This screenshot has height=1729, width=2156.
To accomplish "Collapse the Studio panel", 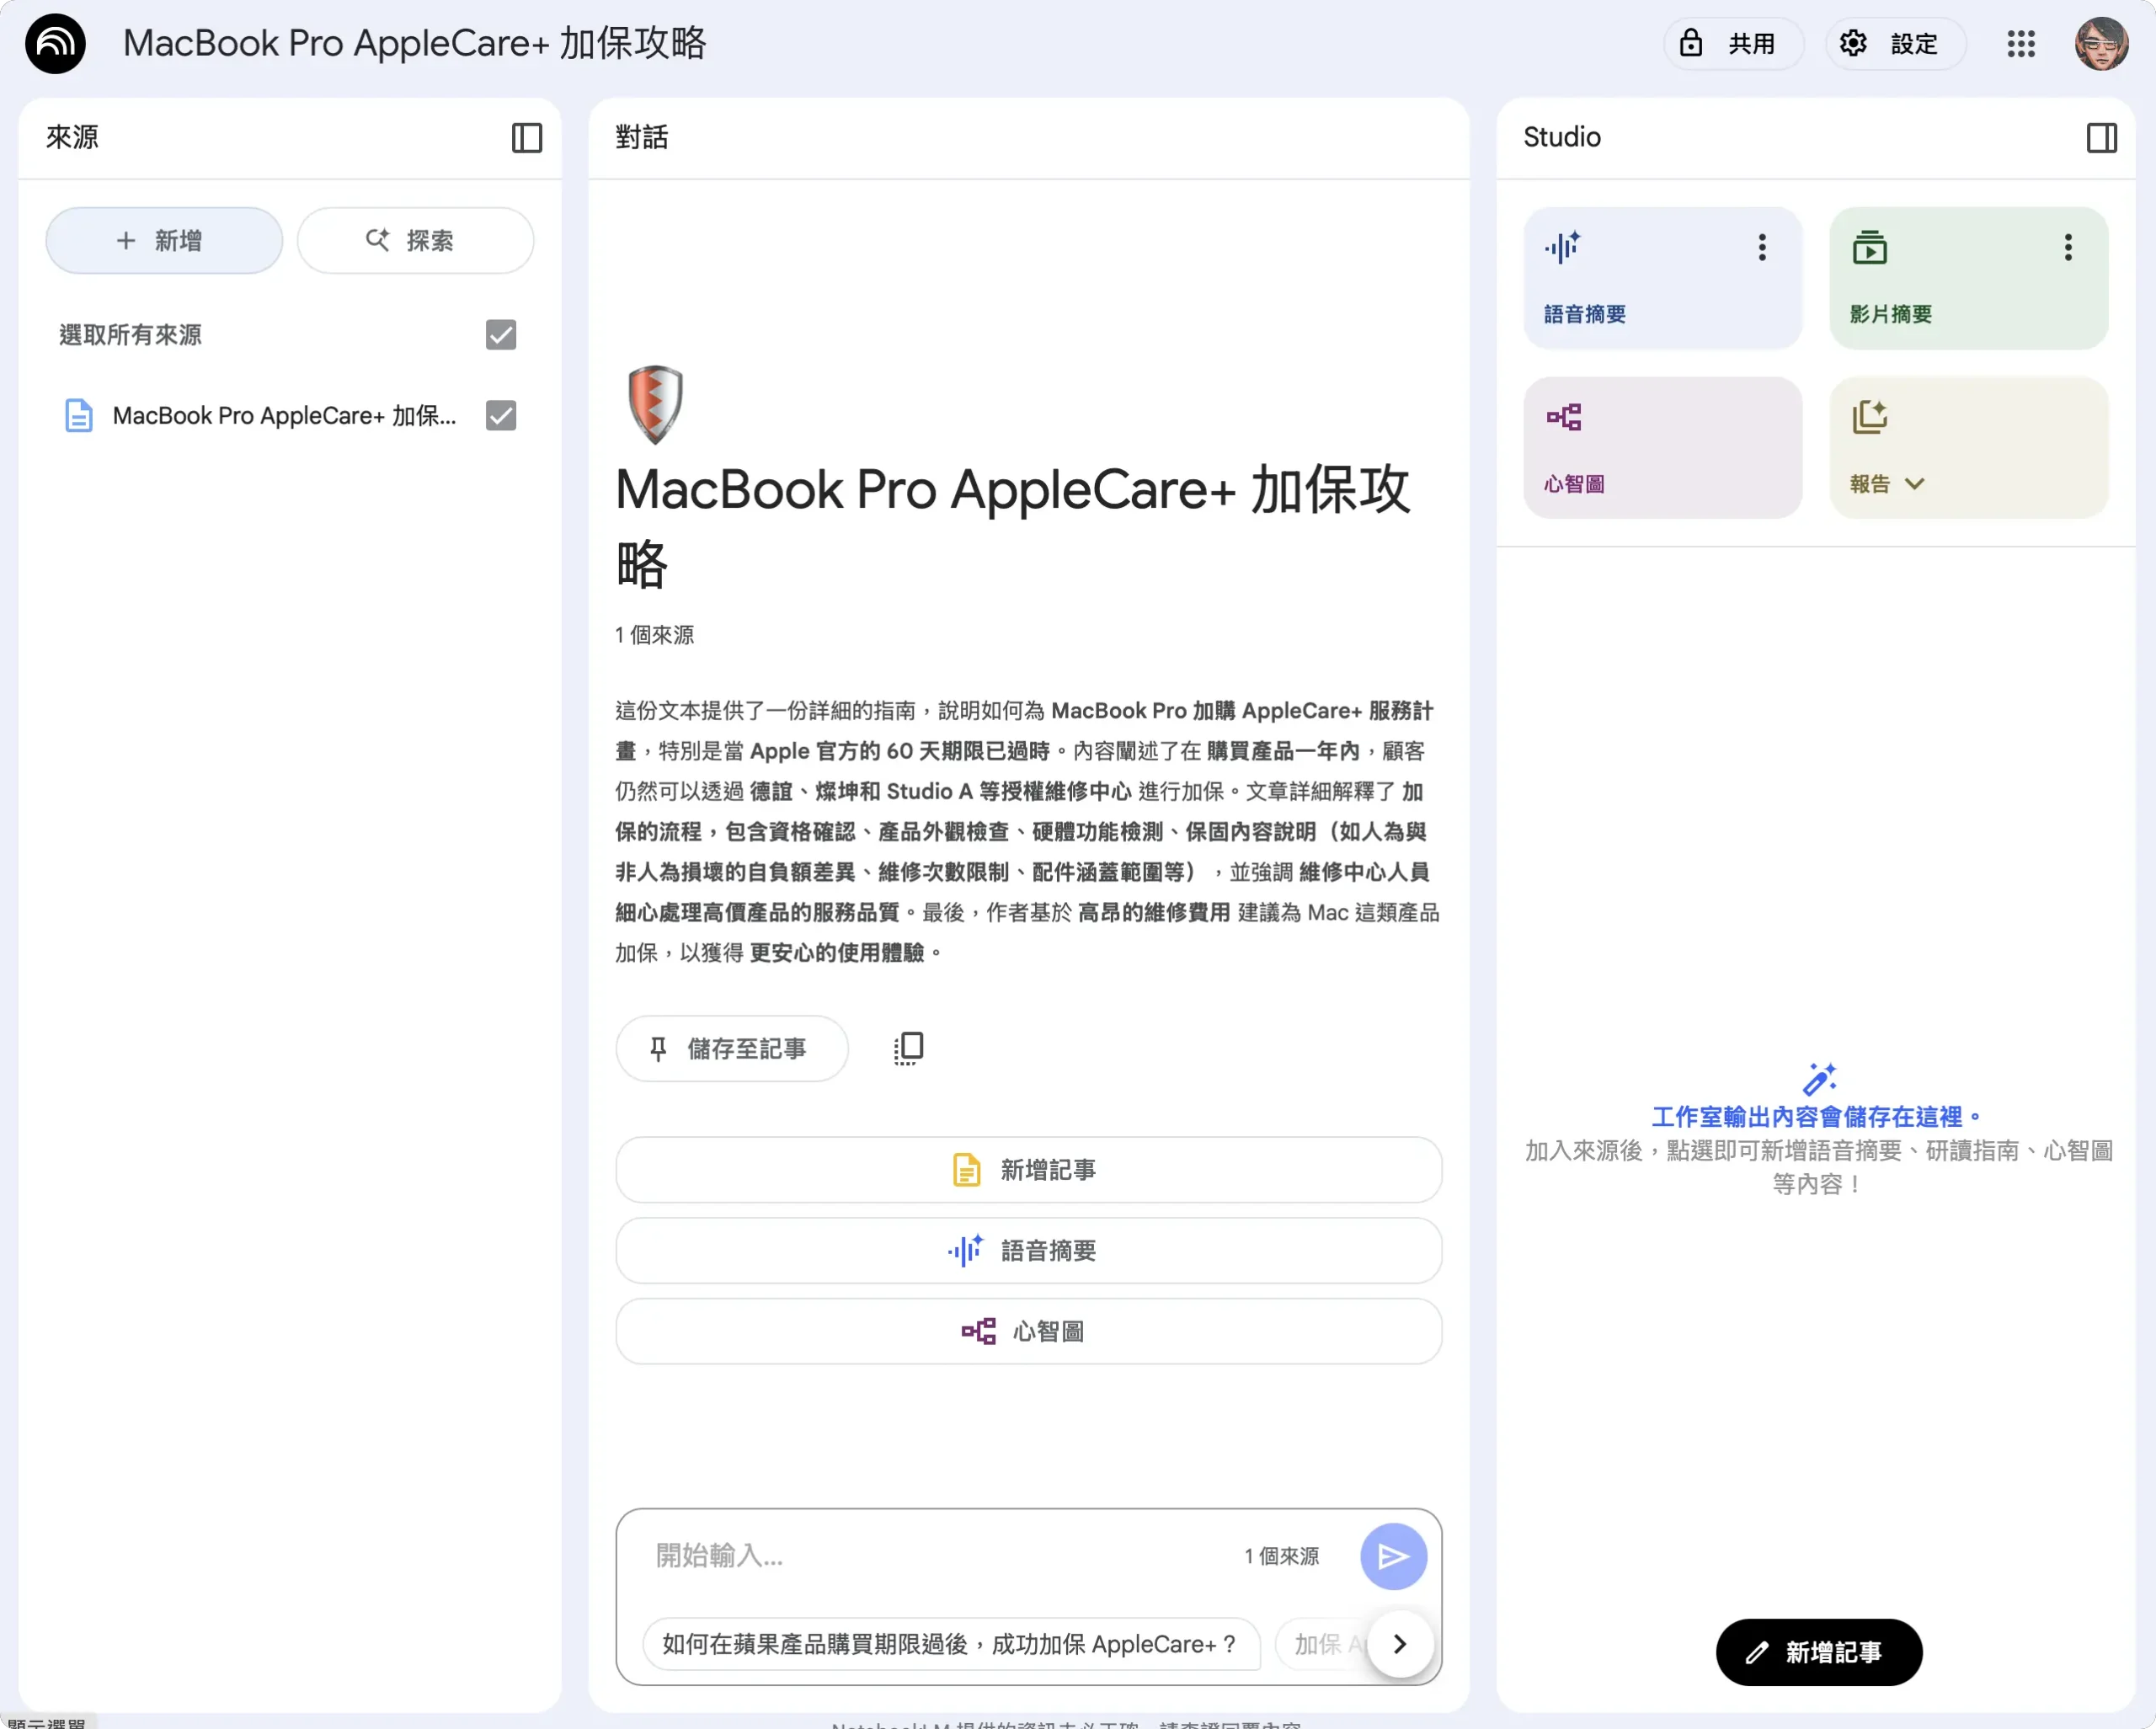I will 2101,137.
